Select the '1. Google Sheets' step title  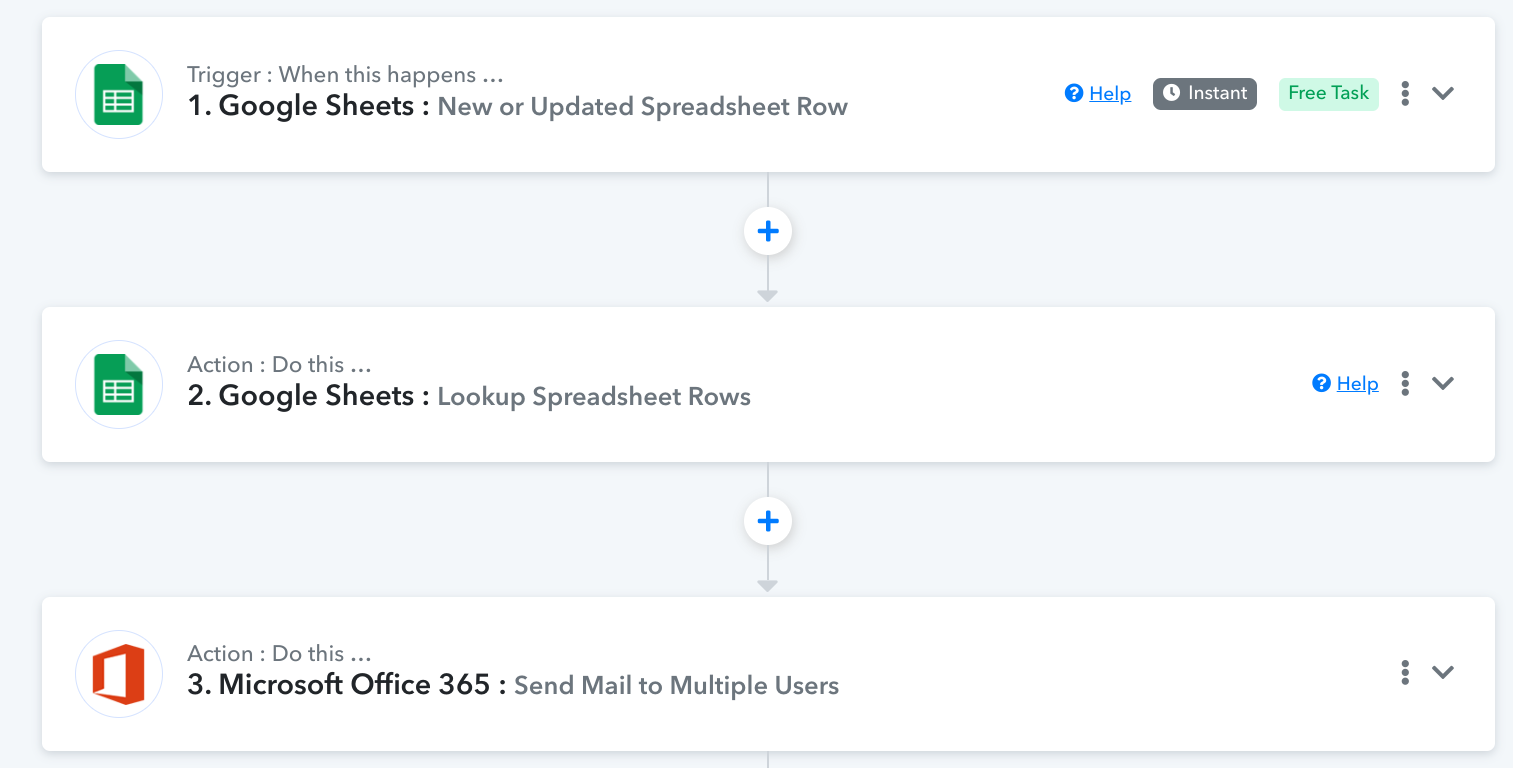(x=309, y=106)
